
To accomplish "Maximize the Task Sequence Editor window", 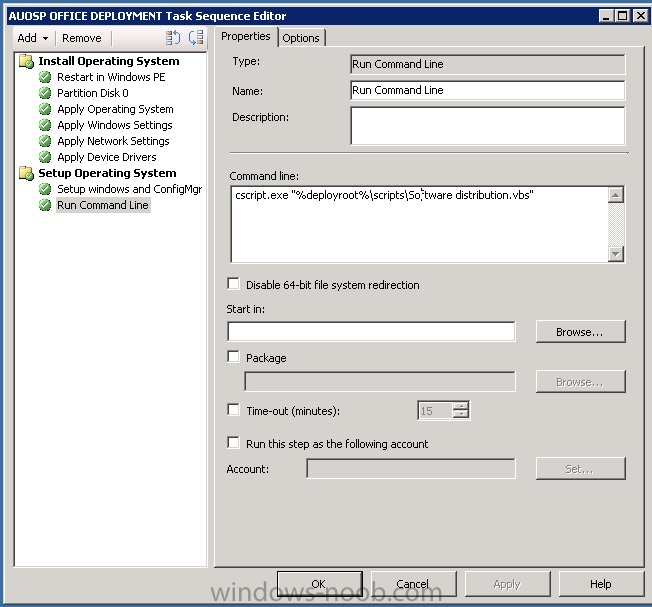I will (622, 16).
